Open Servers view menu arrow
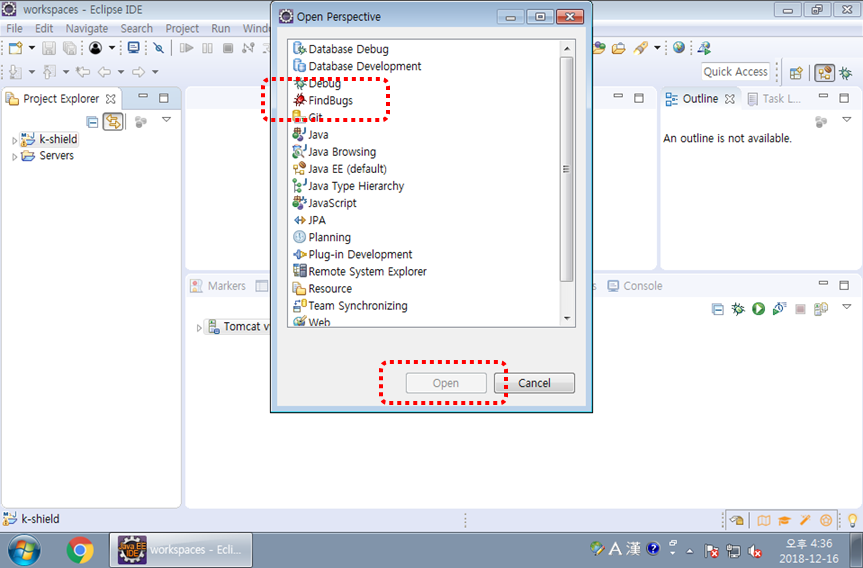 [846, 307]
